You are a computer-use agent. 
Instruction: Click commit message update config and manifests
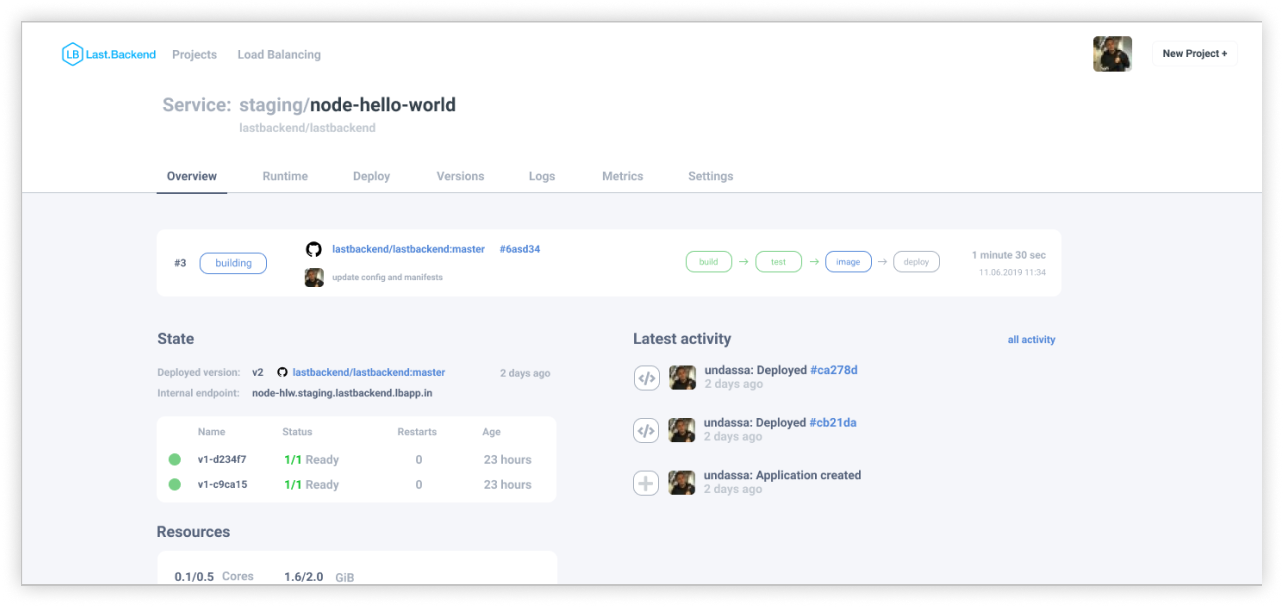[x=387, y=277]
